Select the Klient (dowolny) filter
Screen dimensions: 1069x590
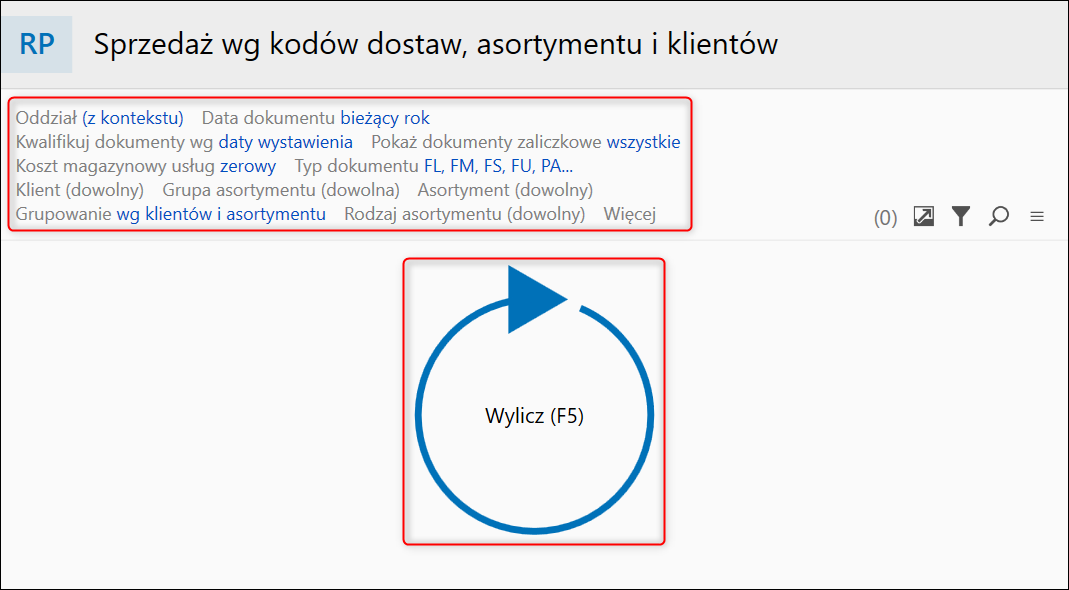(x=80, y=190)
